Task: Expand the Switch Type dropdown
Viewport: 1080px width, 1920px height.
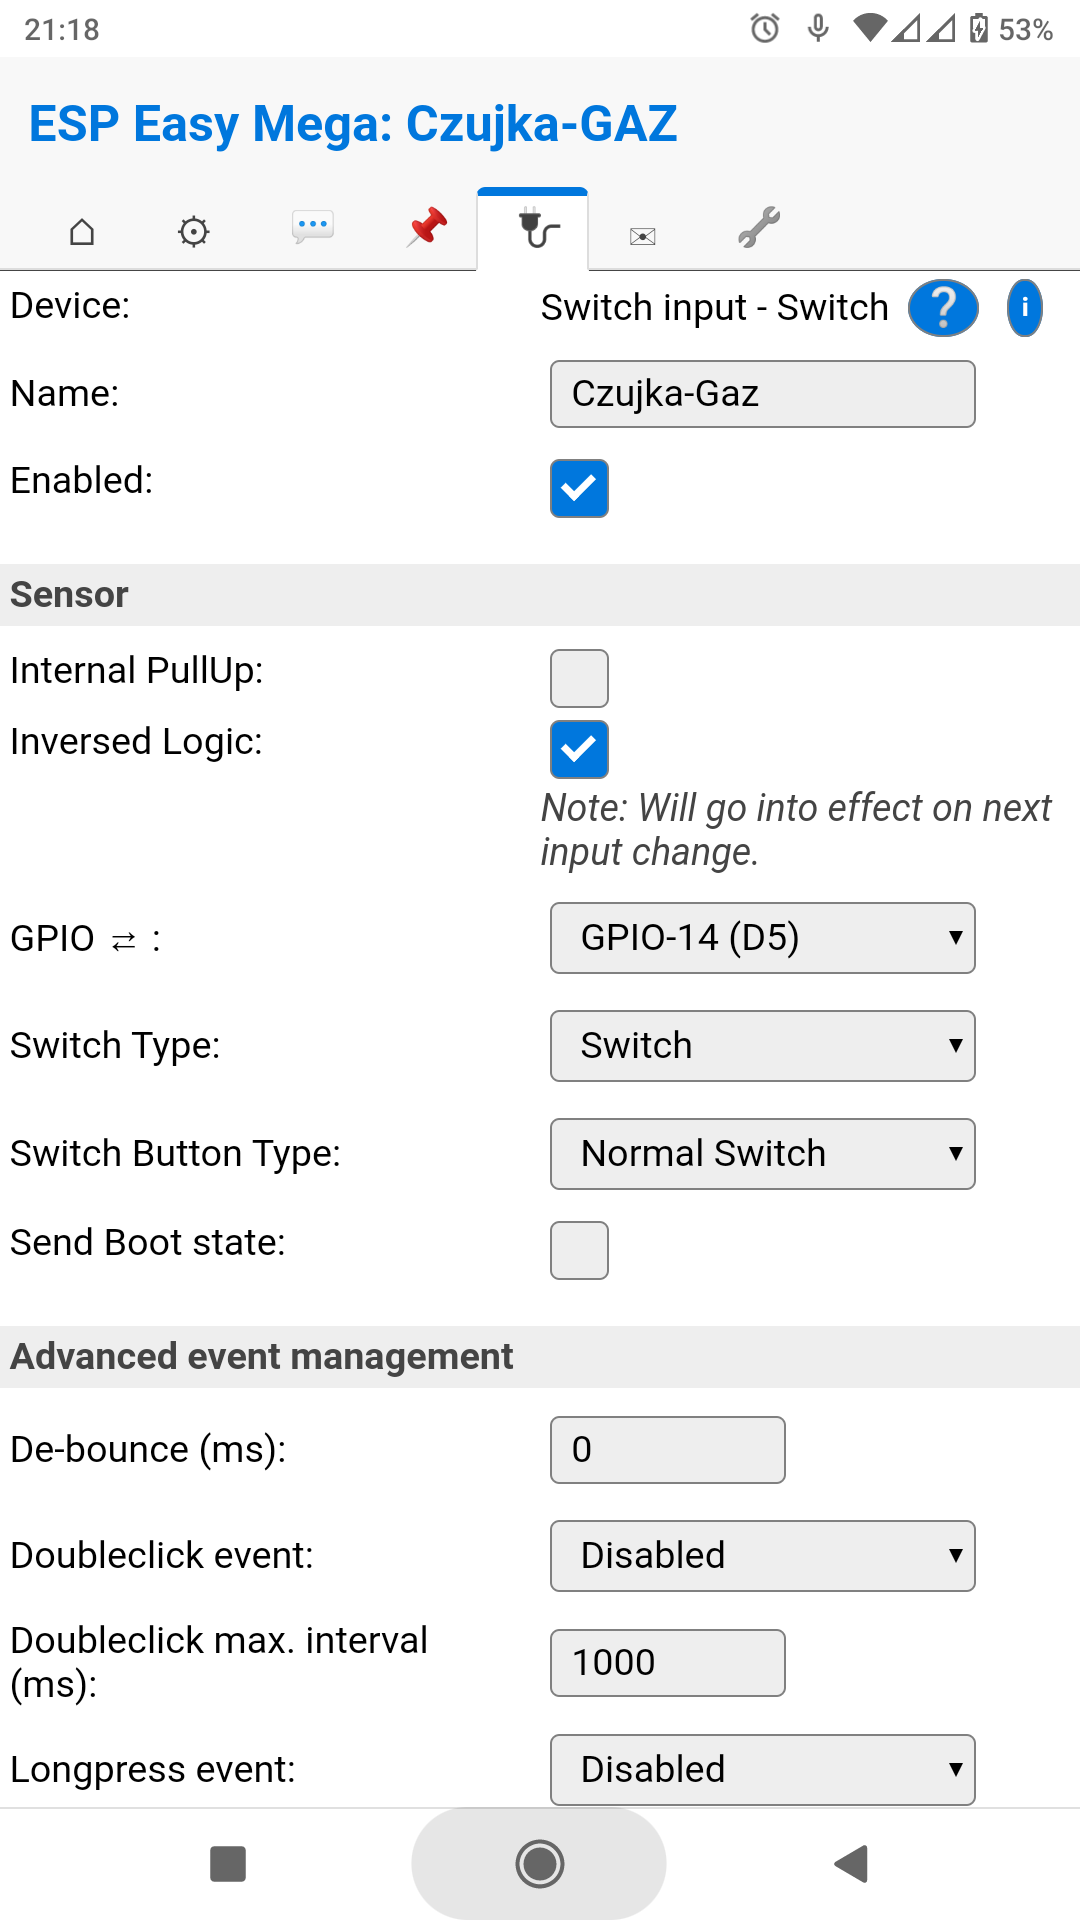Action: (x=763, y=1046)
